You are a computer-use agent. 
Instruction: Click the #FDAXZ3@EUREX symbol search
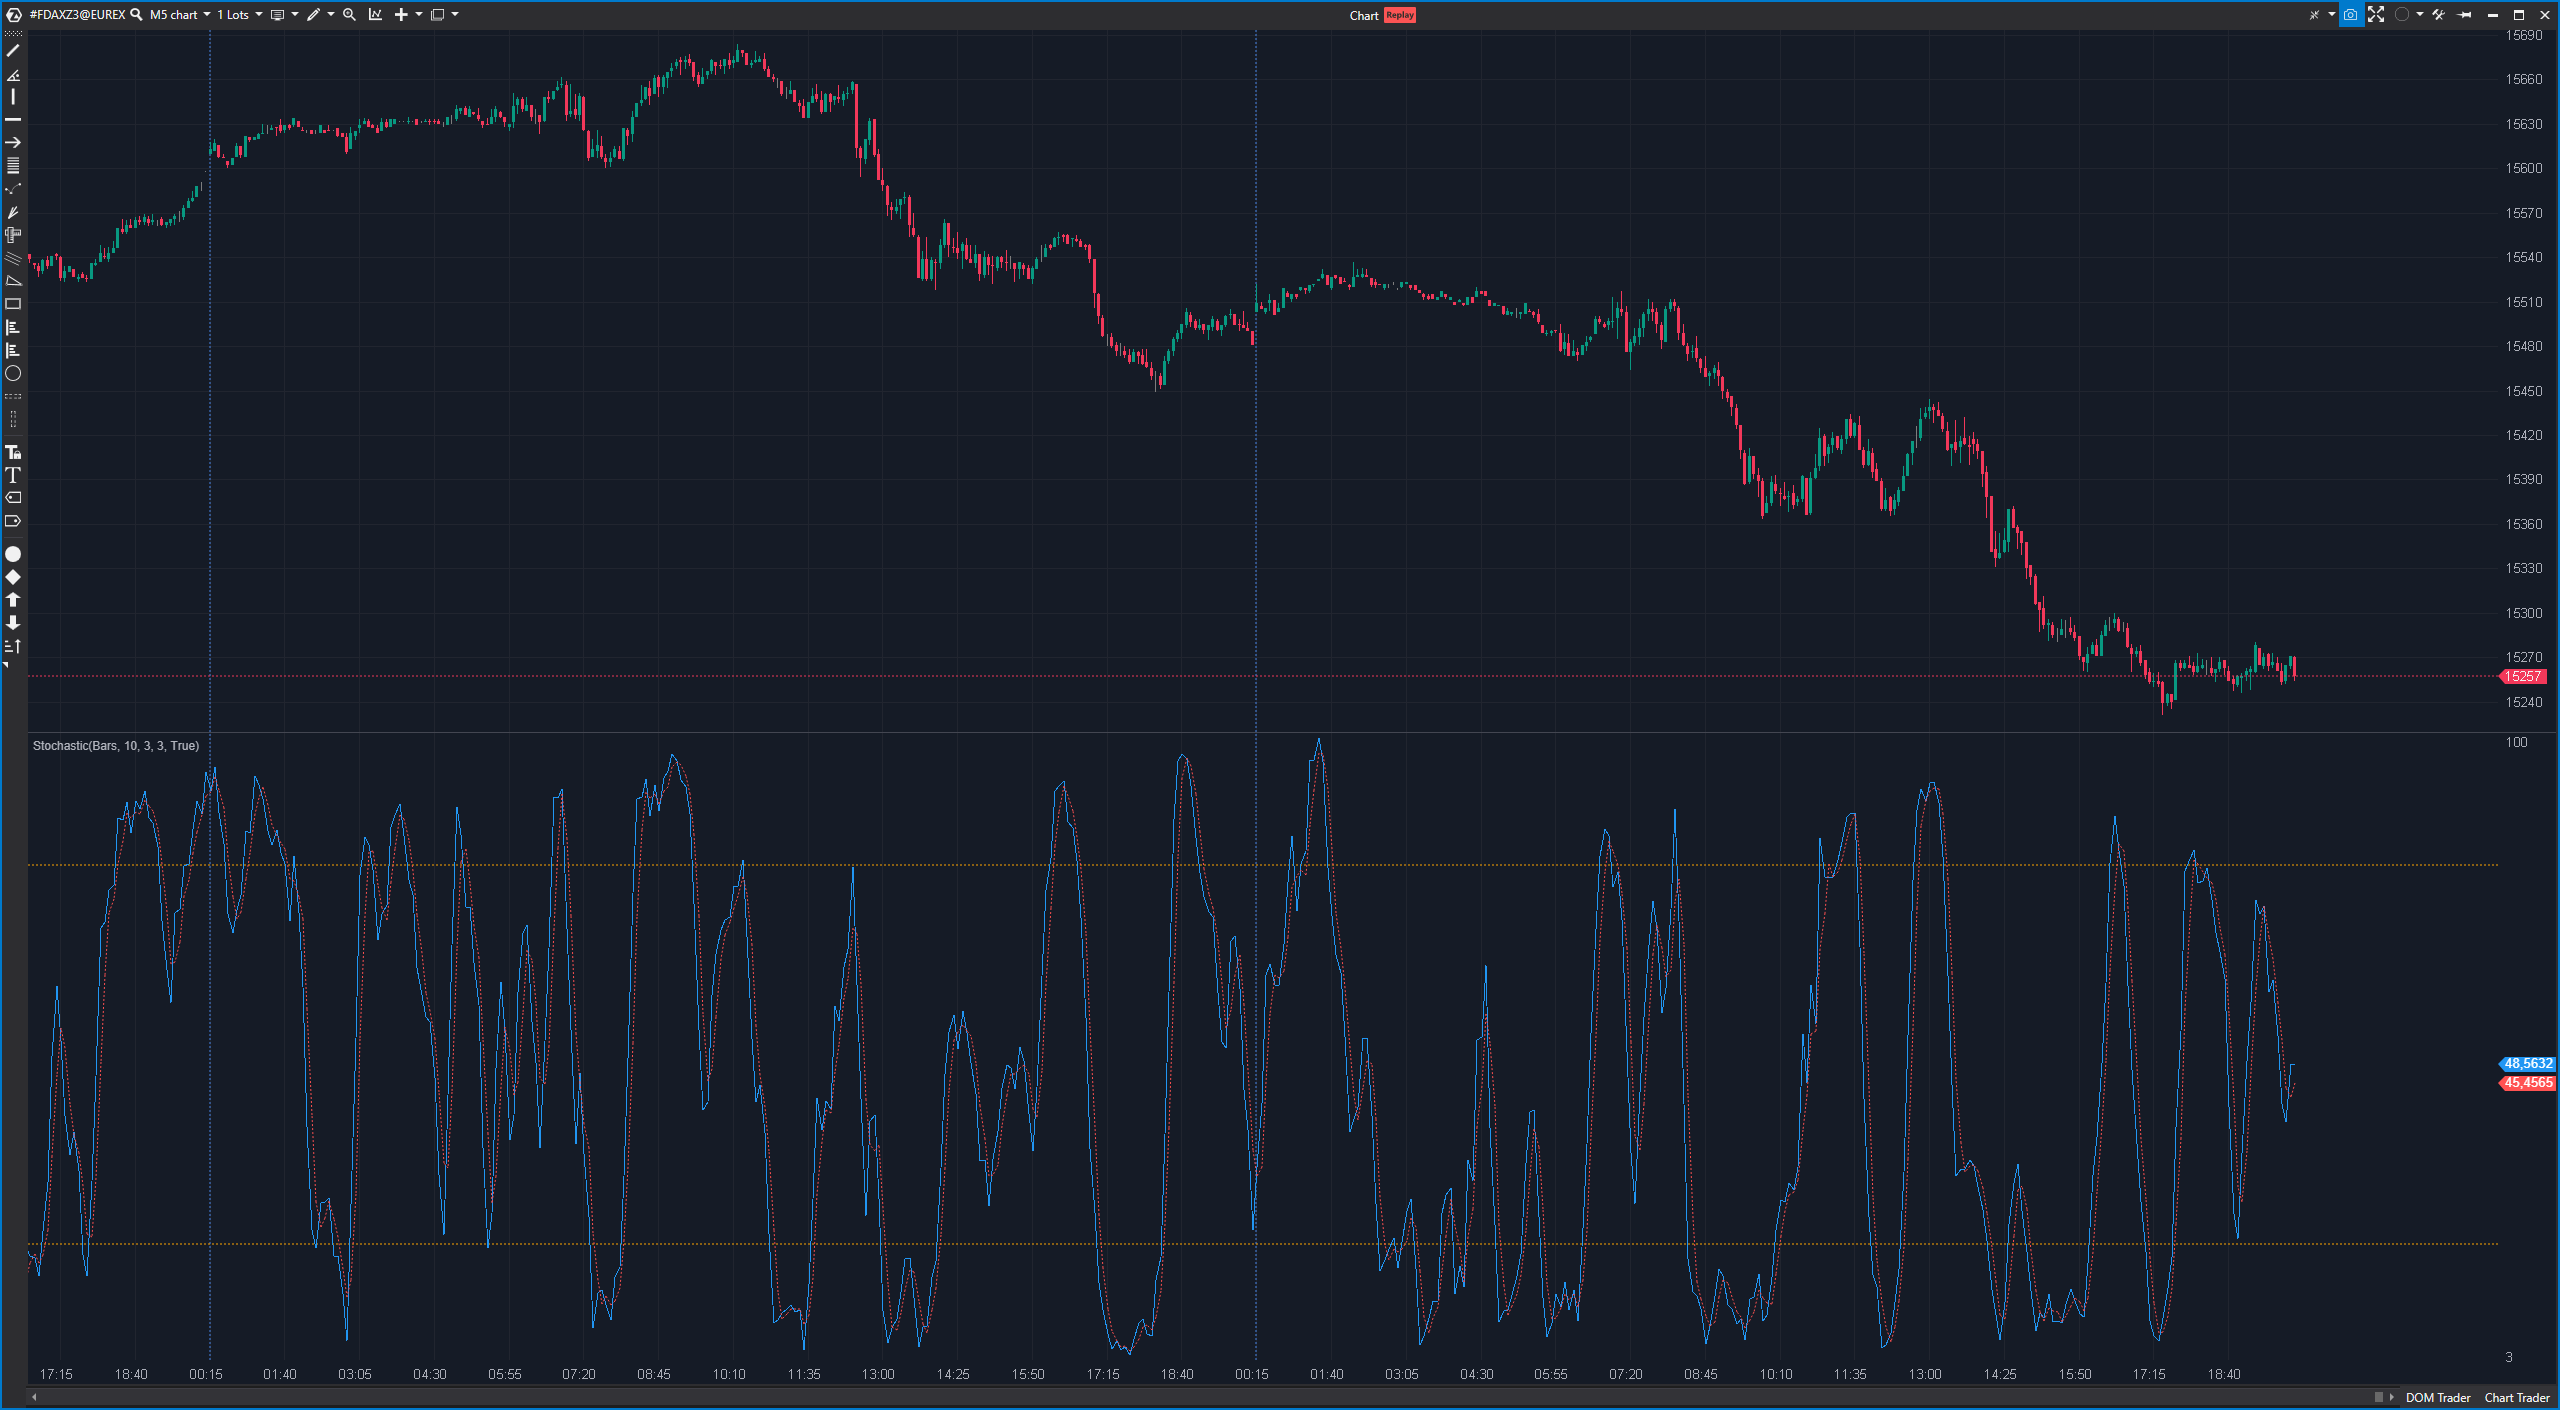[85, 15]
